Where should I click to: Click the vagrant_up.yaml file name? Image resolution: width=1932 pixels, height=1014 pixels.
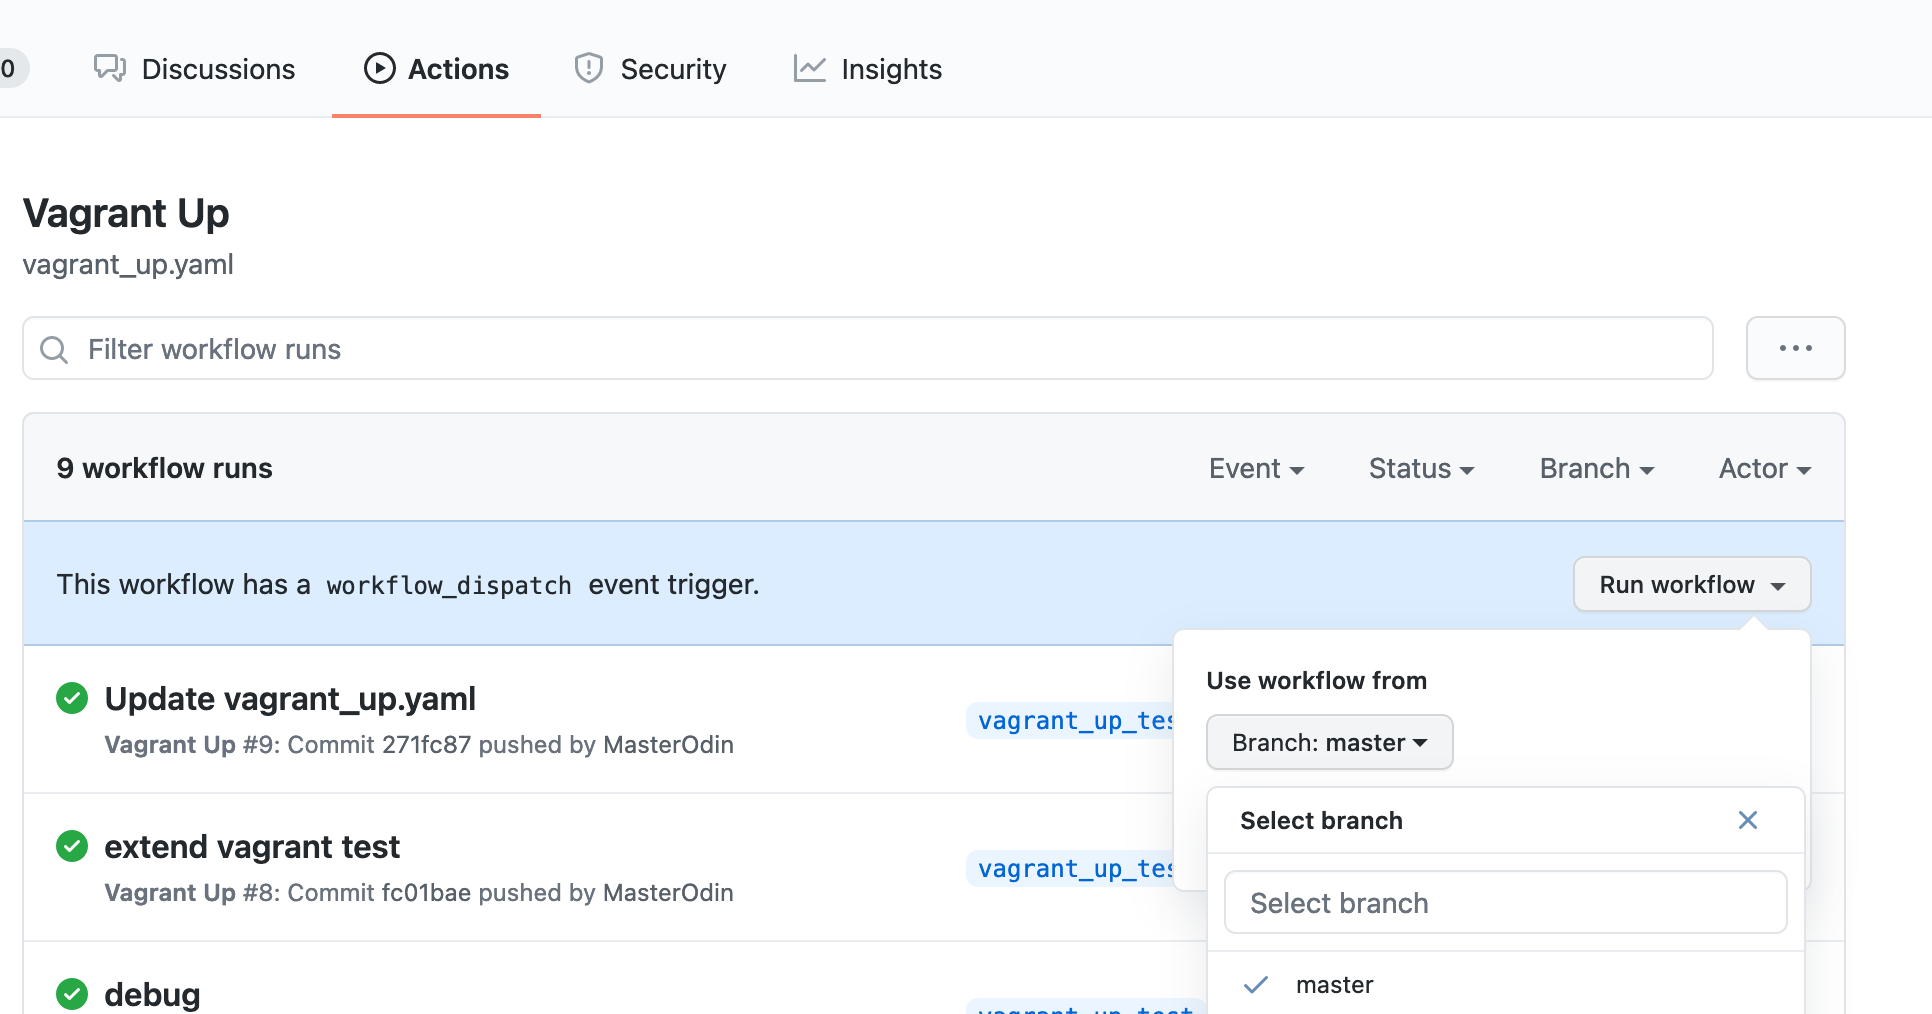[x=128, y=264]
